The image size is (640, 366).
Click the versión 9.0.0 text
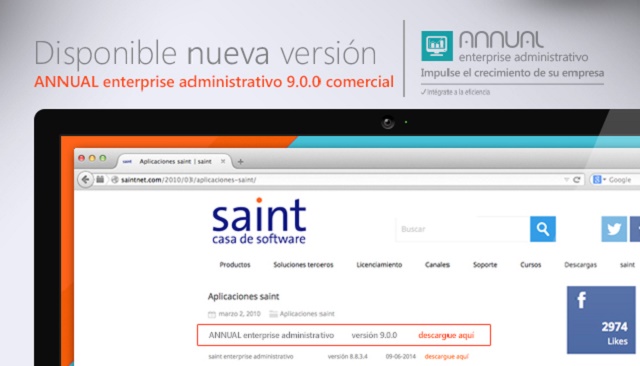(x=374, y=335)
